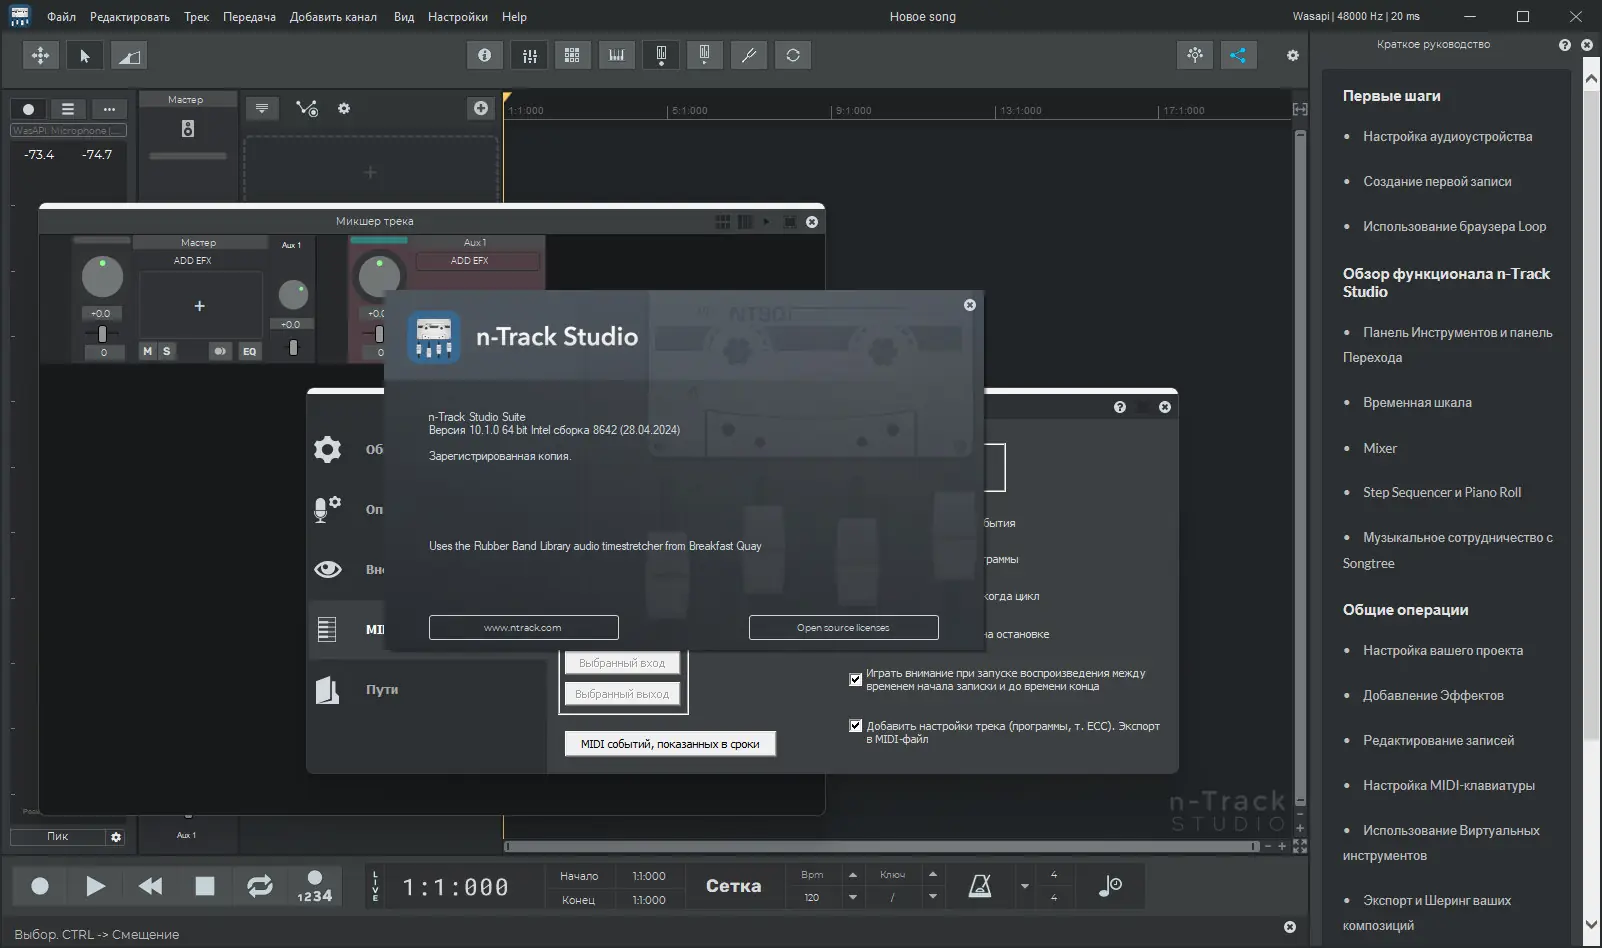Click the automation nodes icon above tracks
This screenshot has height=948, width=1602.
(307, 108)
